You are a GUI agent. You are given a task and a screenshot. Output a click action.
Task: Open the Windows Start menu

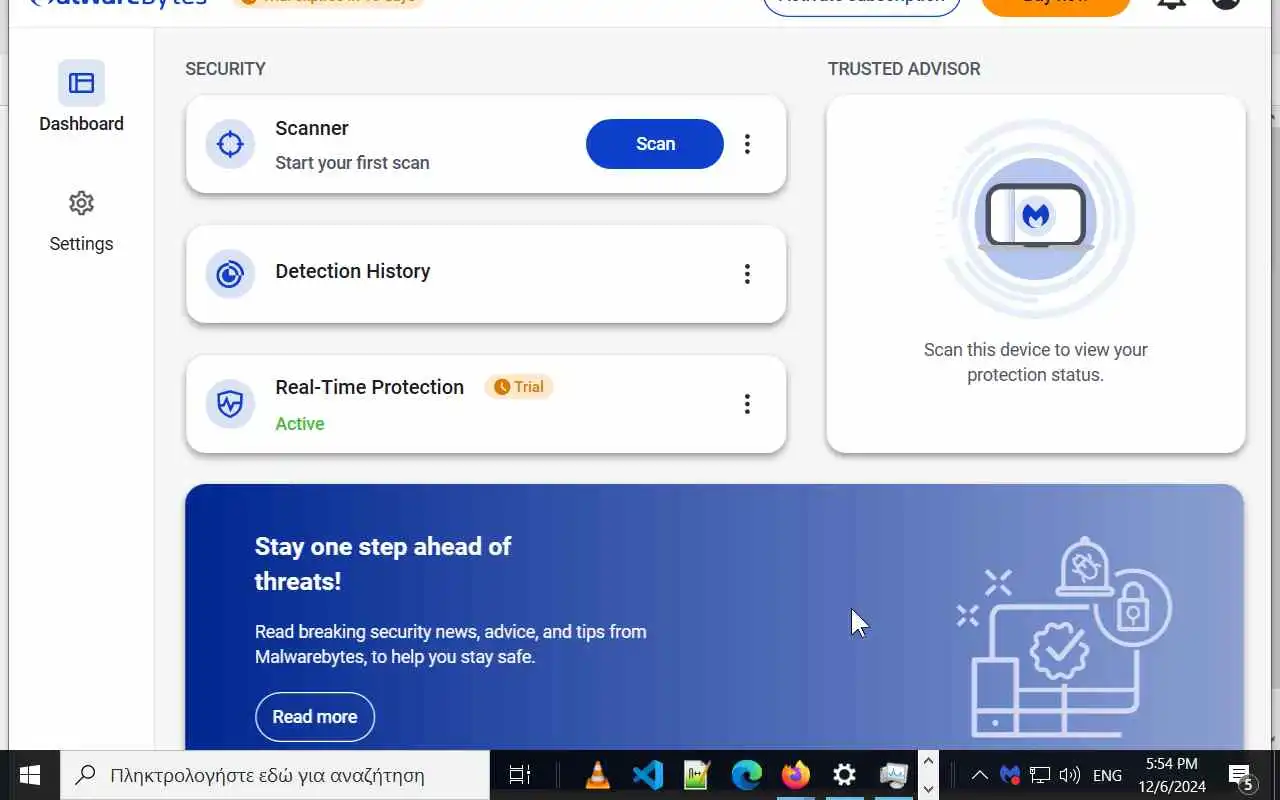30,775
